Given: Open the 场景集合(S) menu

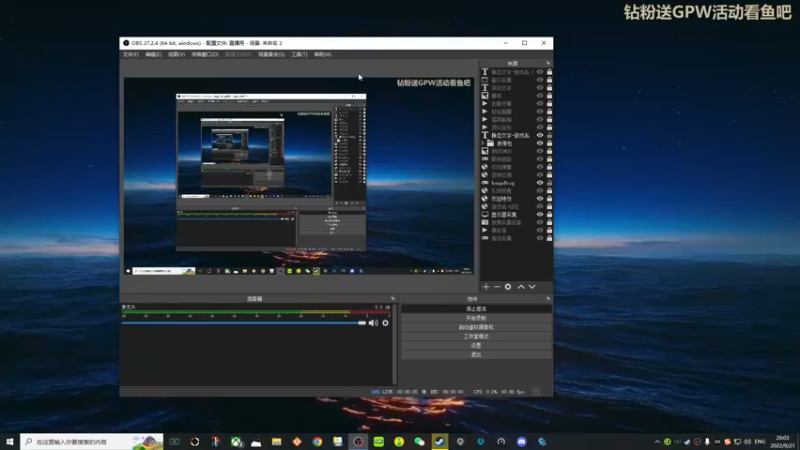Looking at the screenshot, I should point(271,55).
